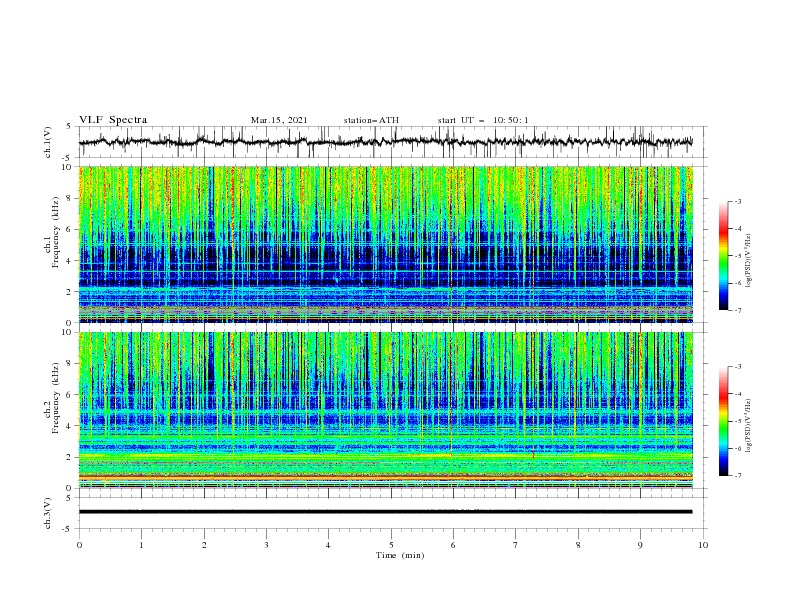Click the time axis tick label "3"
Viewport: 792px width, 612px height.
266,545
